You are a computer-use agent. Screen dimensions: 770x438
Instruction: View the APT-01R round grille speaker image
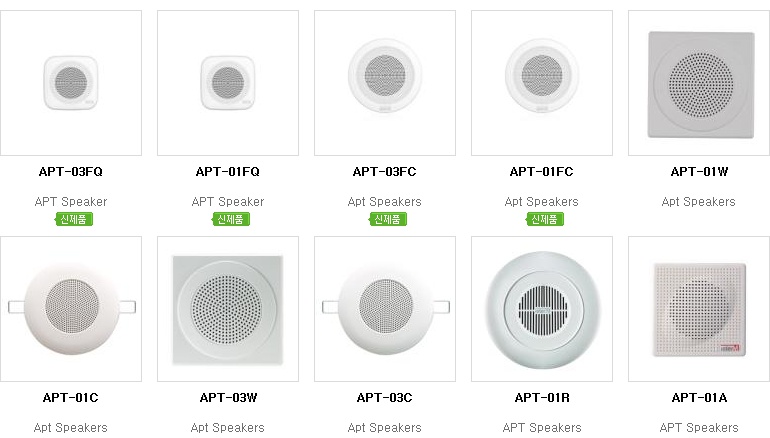(x=542, y=309)
